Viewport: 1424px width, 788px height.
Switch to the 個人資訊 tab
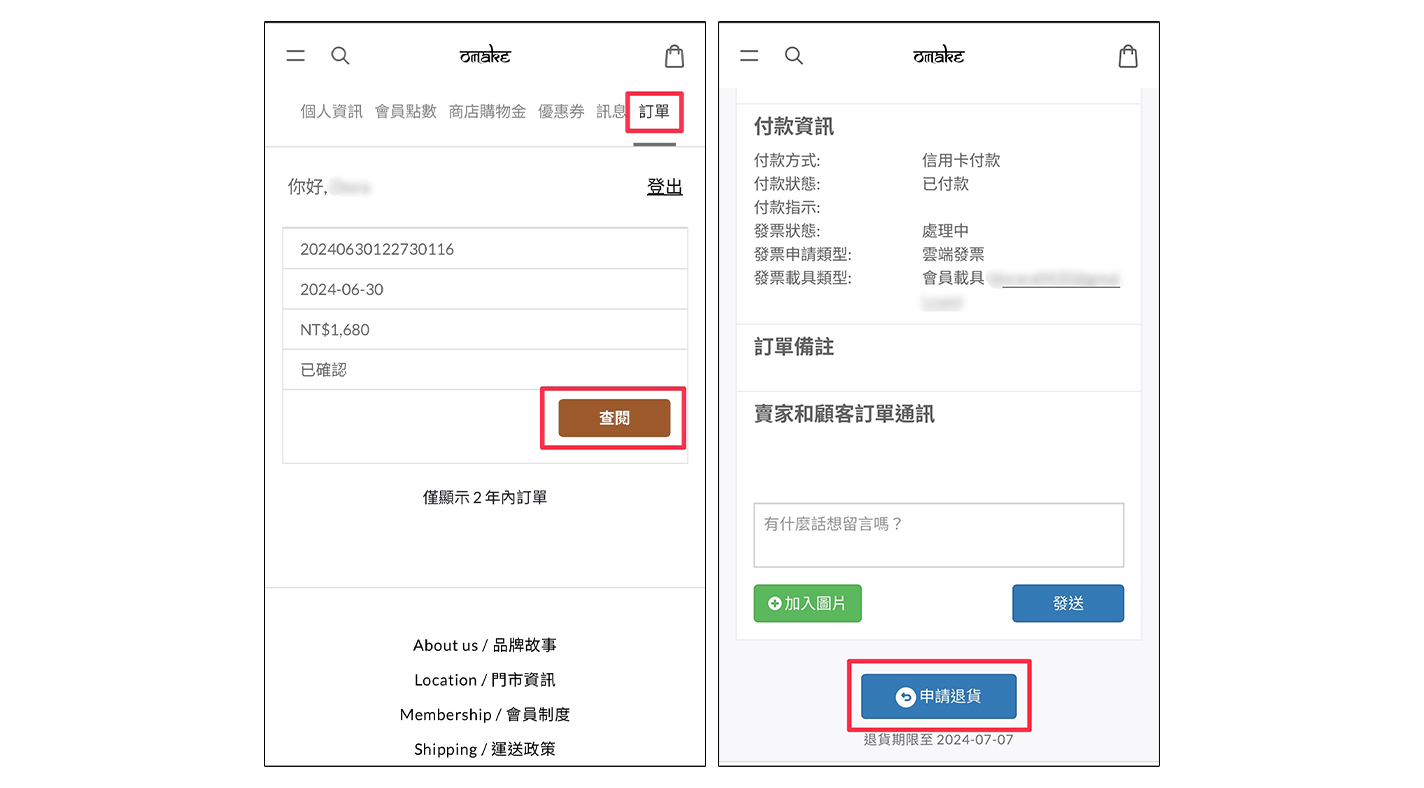point(332,112)
